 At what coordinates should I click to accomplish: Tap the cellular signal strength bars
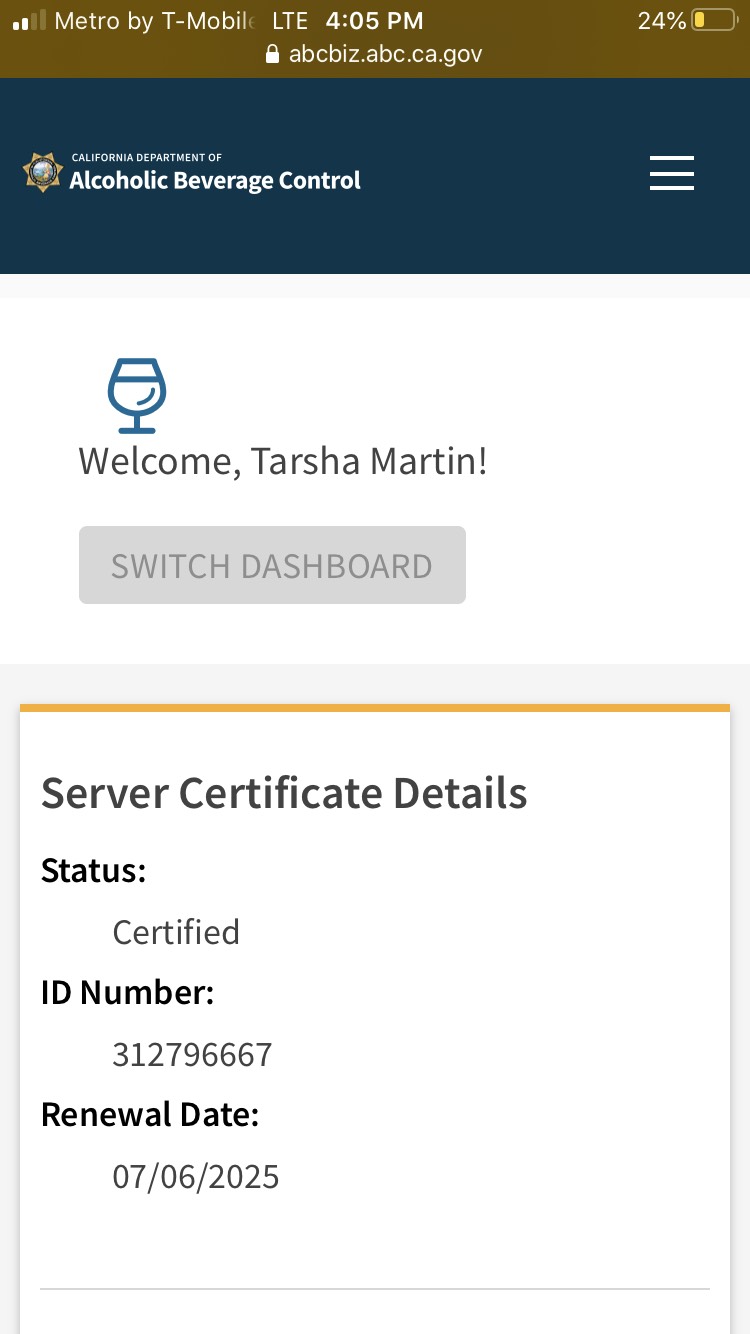pos(29,21)
